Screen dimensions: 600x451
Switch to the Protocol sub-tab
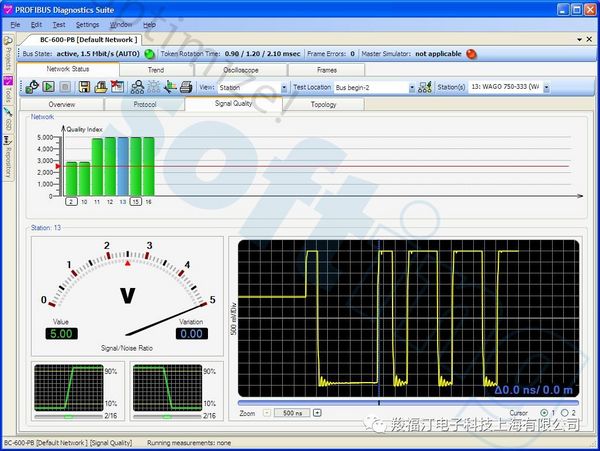(145, 104)
